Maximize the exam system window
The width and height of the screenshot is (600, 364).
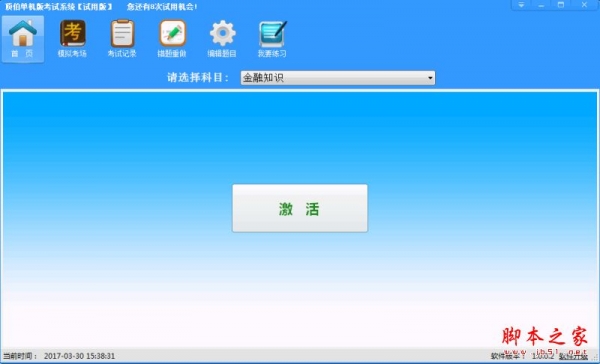561,5
